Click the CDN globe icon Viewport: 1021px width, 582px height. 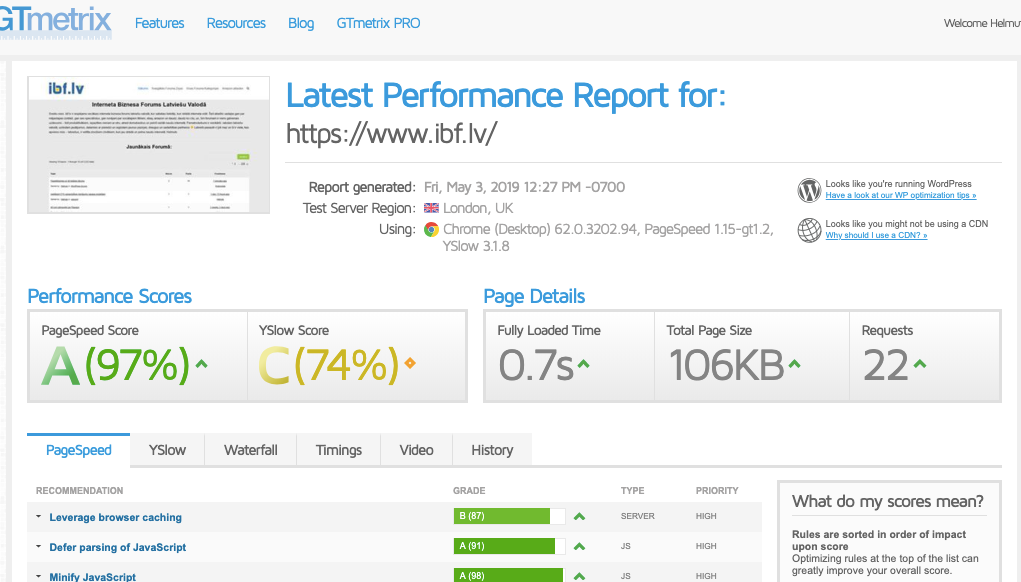tap(809, 230)
